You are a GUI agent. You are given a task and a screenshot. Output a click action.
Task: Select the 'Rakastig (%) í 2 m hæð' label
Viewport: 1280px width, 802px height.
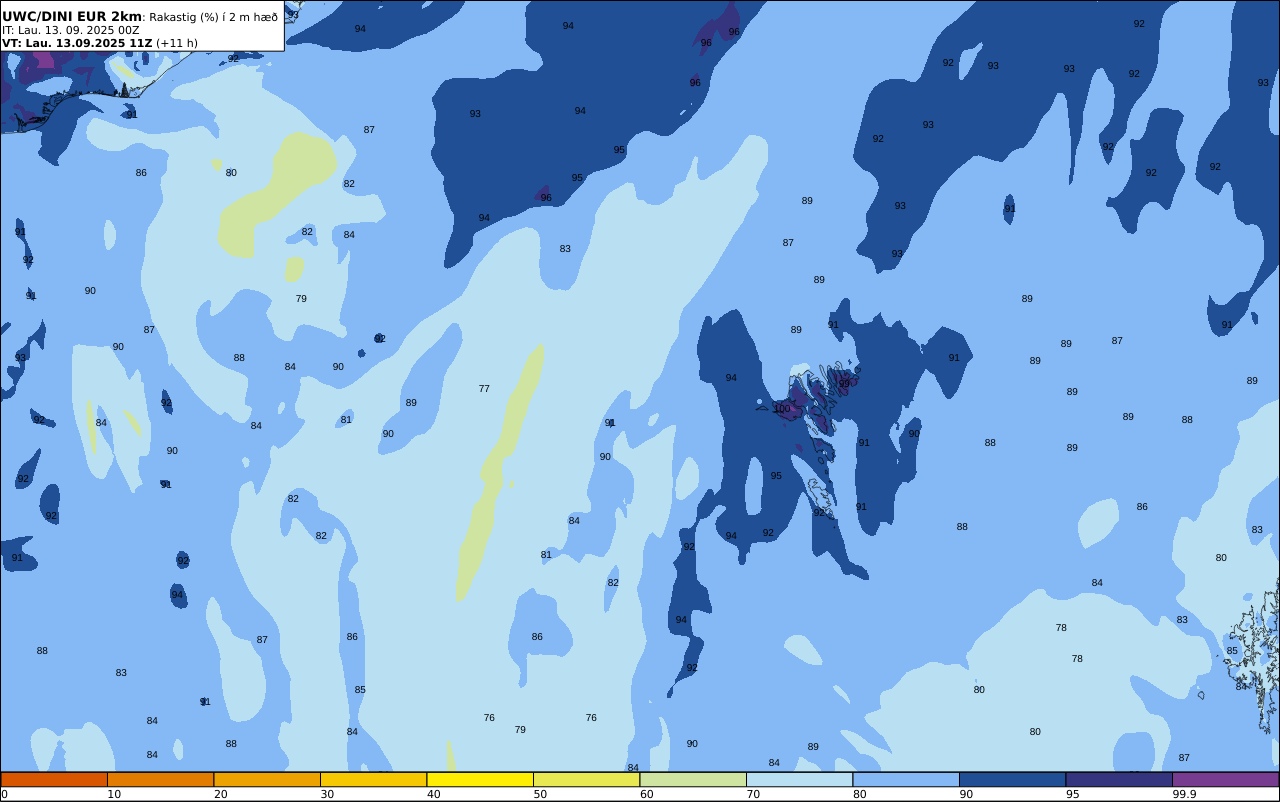click(x=214, y=17)
